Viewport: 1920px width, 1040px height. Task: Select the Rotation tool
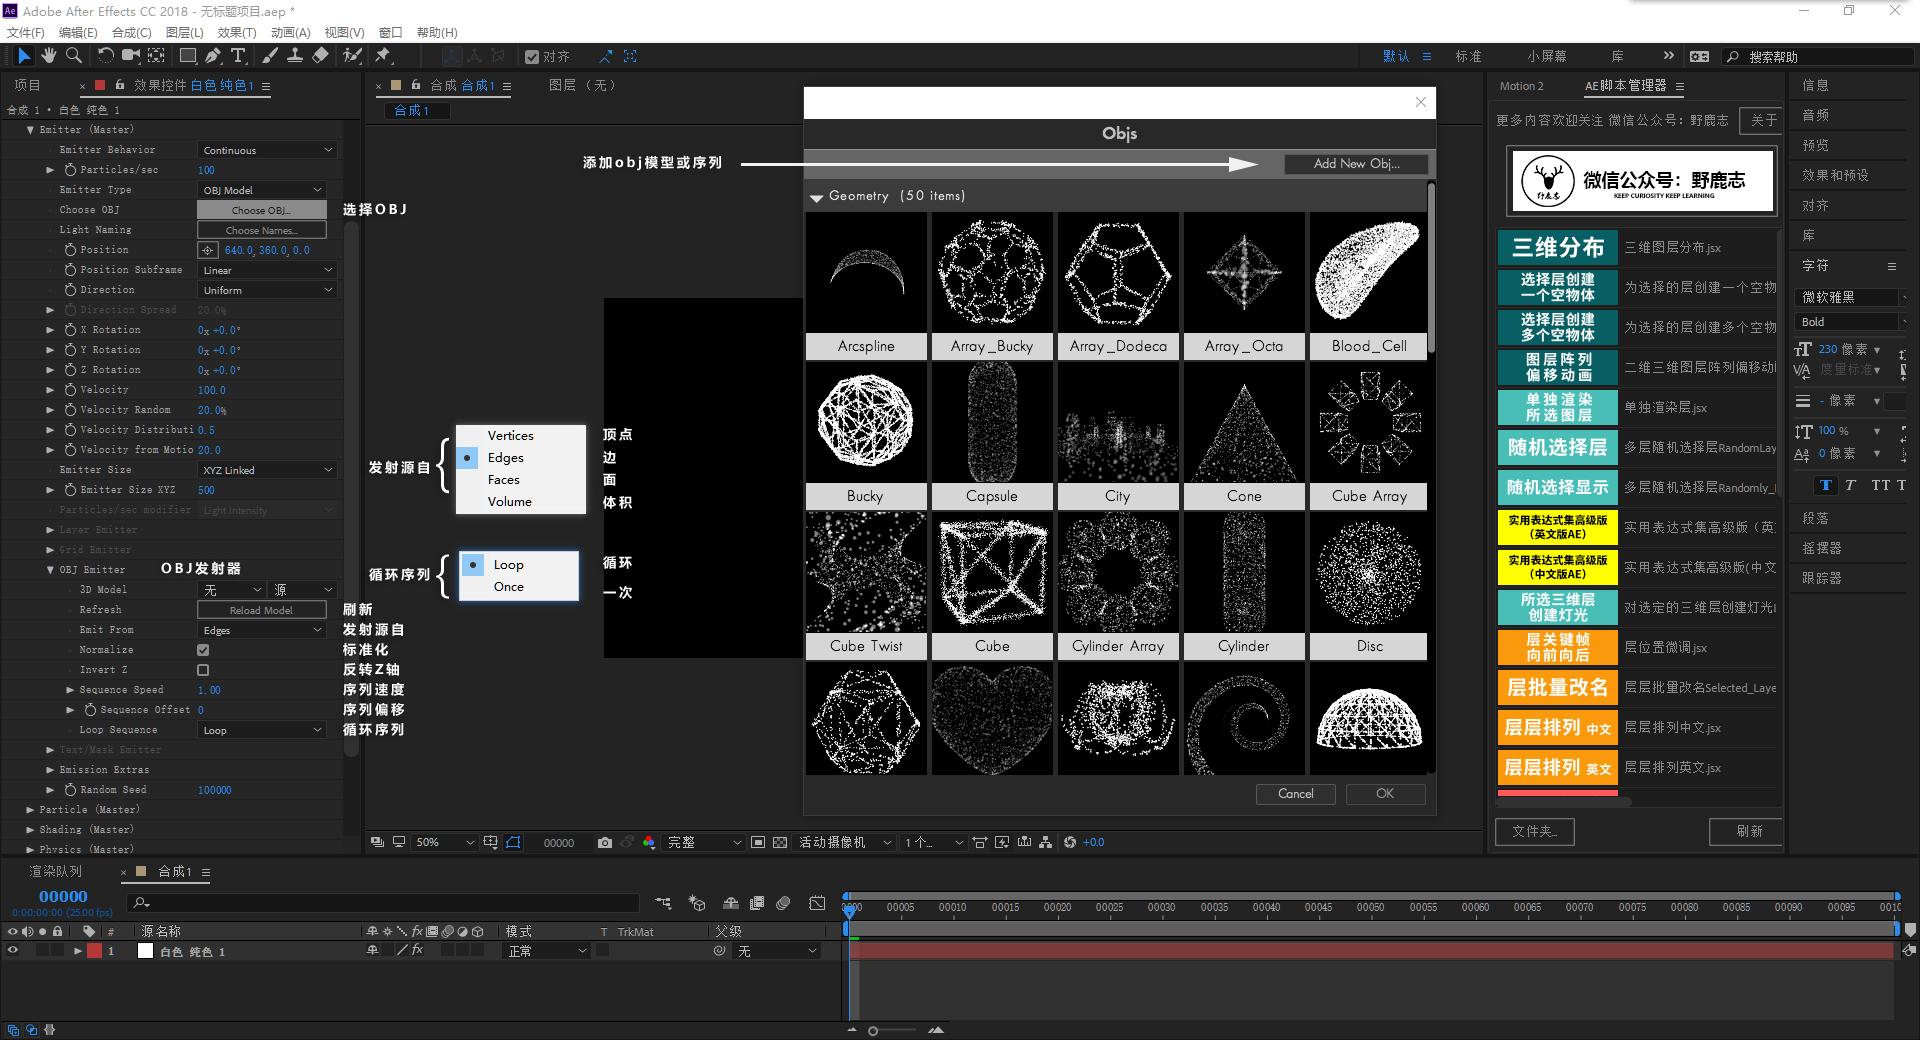click(105, 56)
